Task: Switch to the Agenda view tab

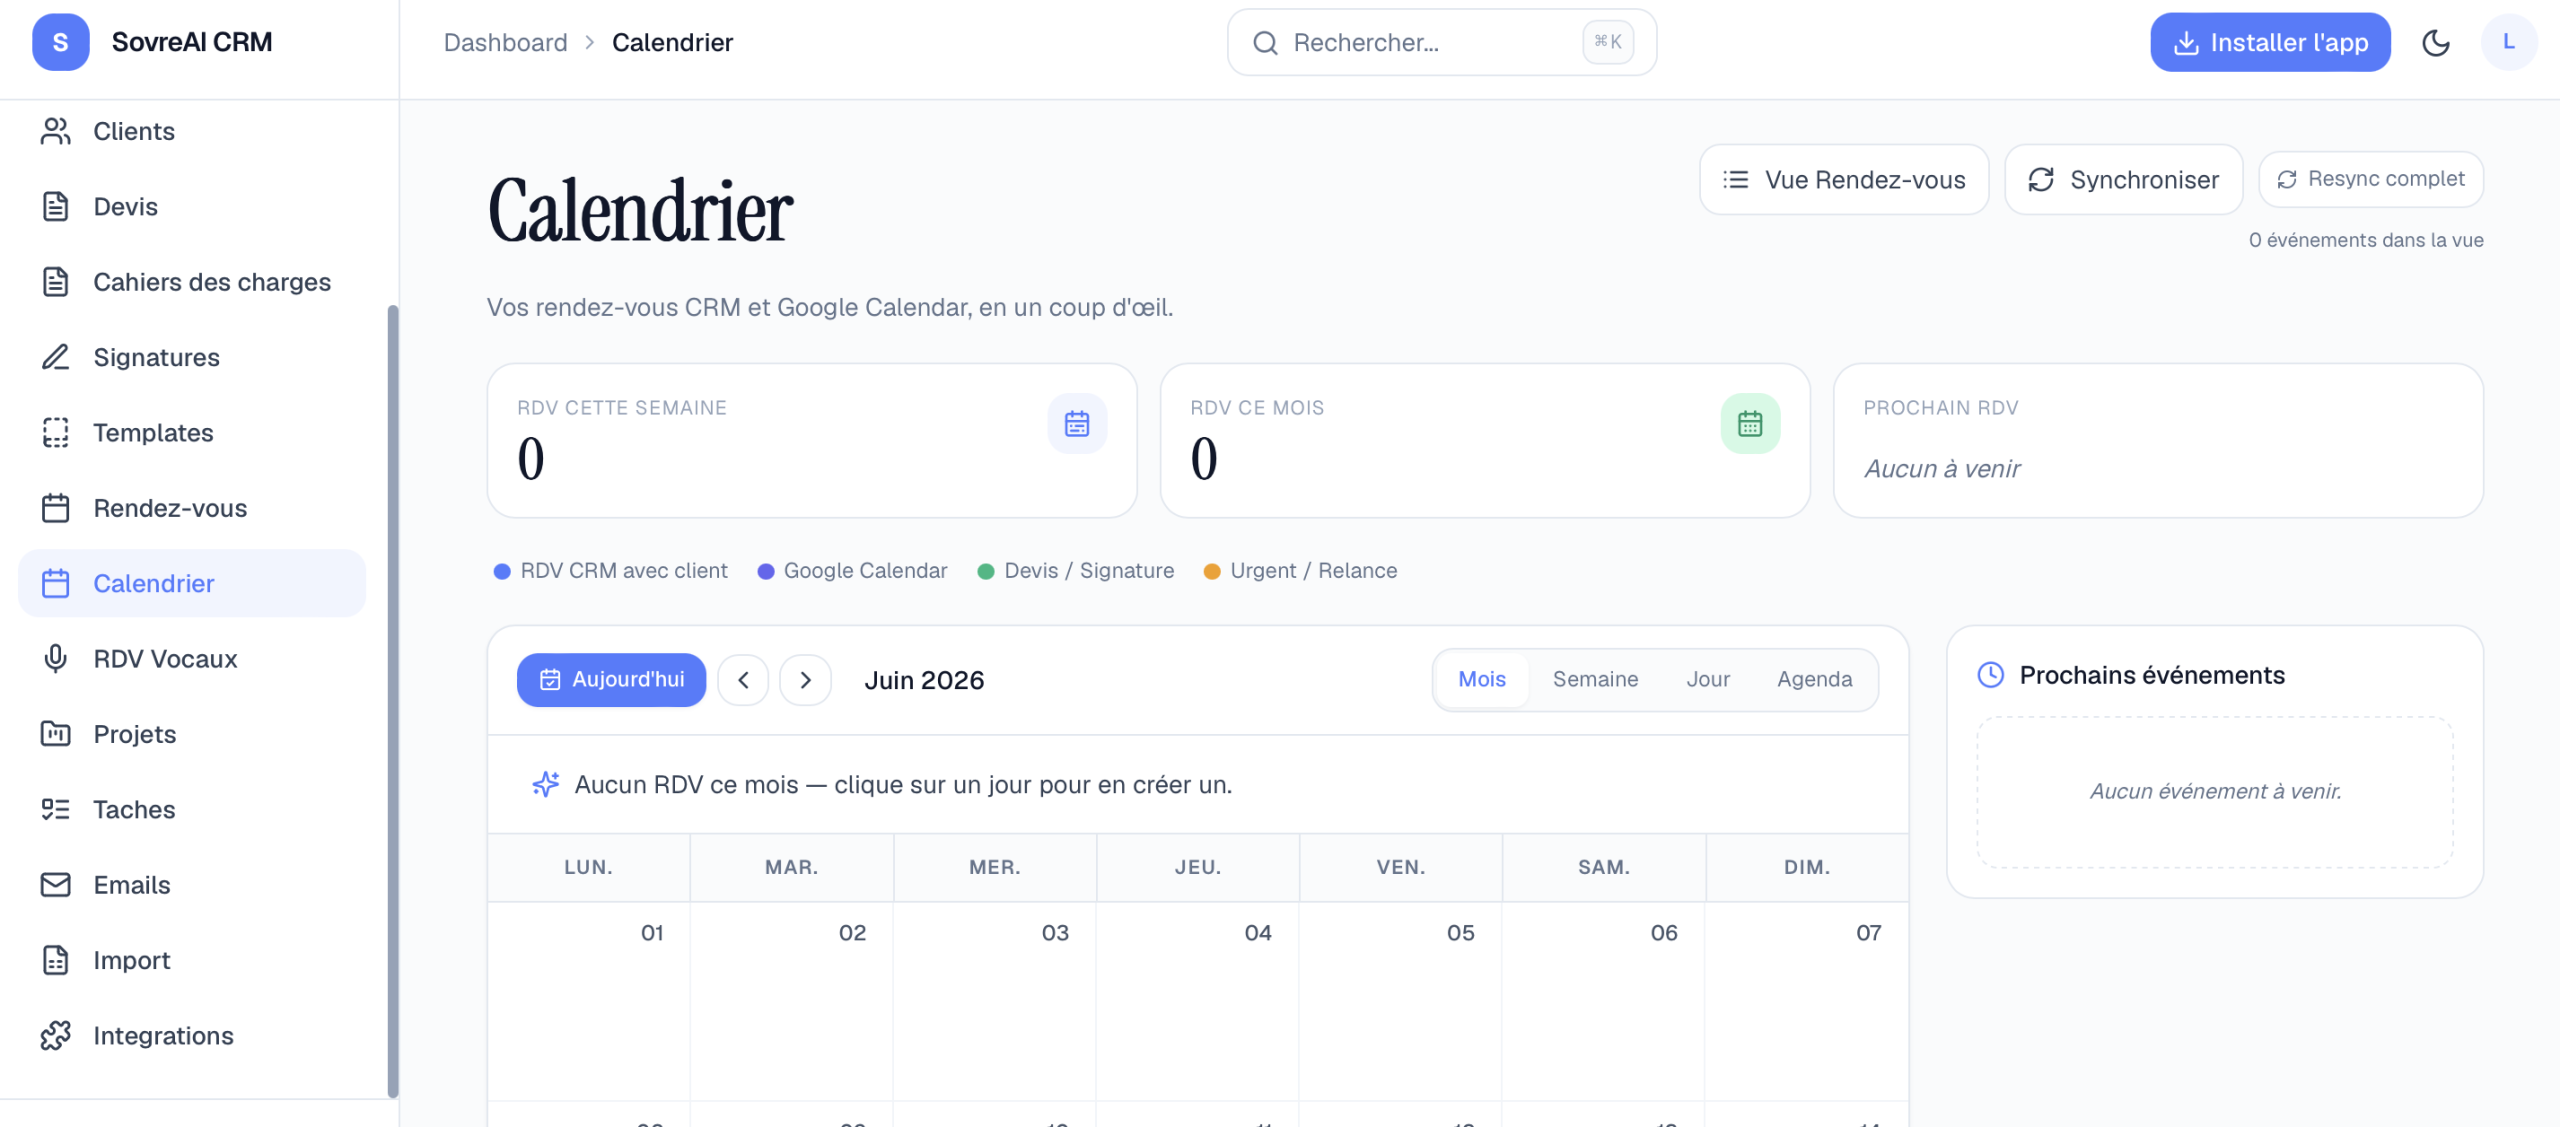Action: coord(1814,680)
